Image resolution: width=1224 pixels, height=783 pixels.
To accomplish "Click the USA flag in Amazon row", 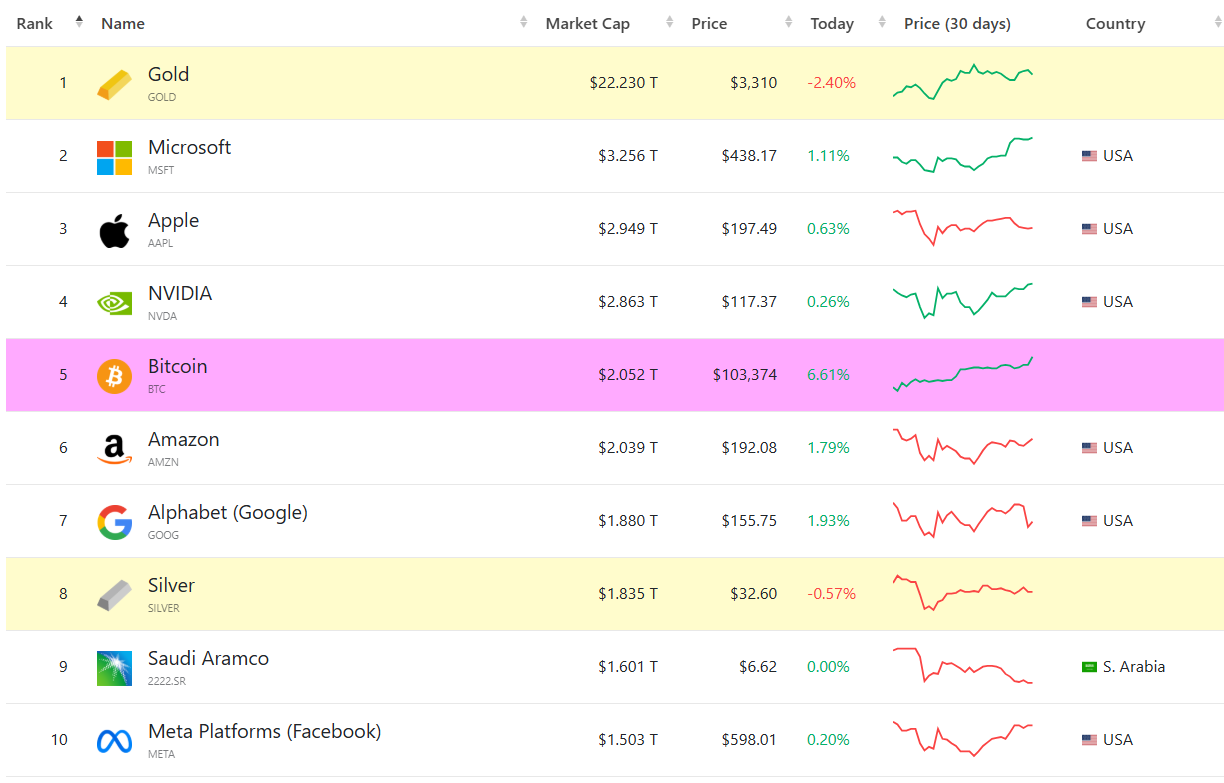I will (x=1089, y=448).
